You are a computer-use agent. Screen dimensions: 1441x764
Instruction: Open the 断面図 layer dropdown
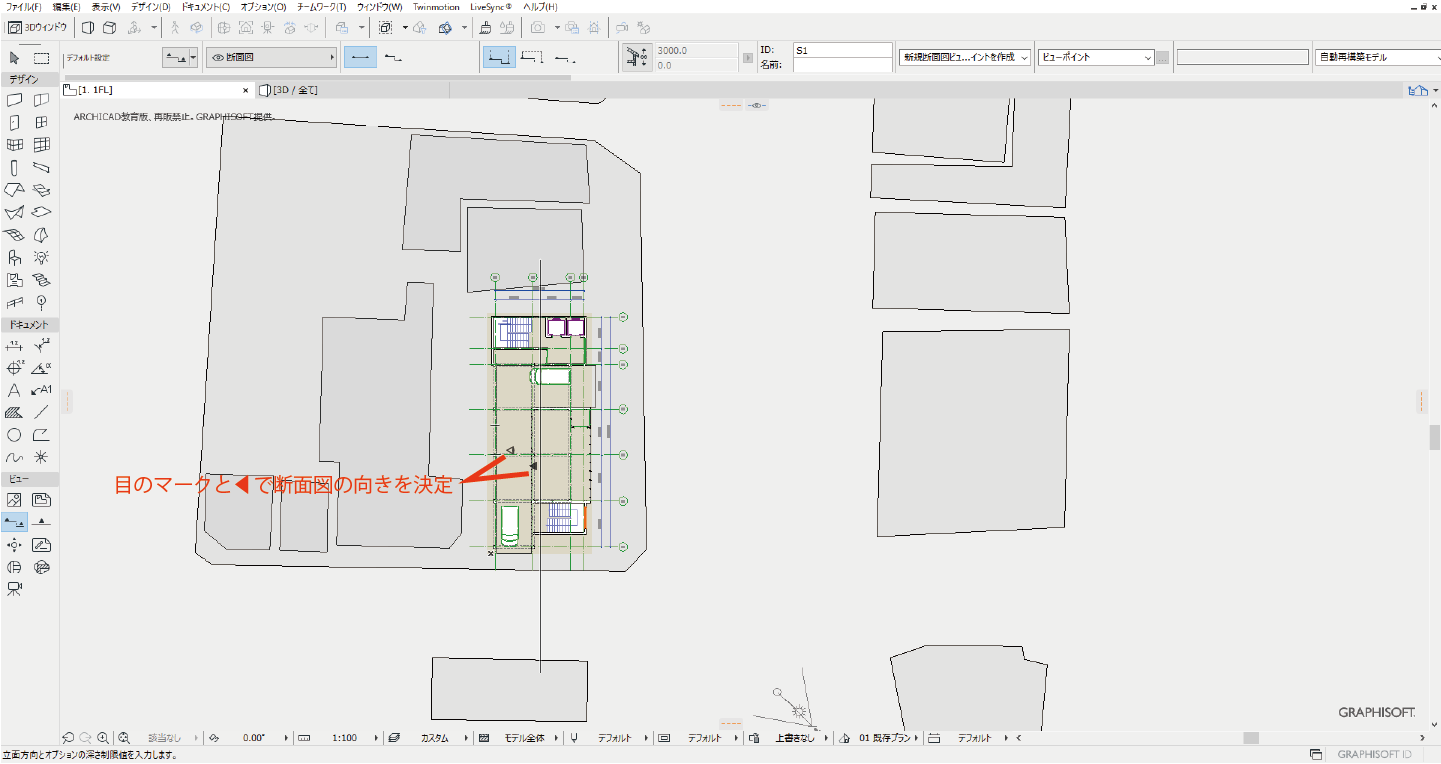click(x=272, y=58)
